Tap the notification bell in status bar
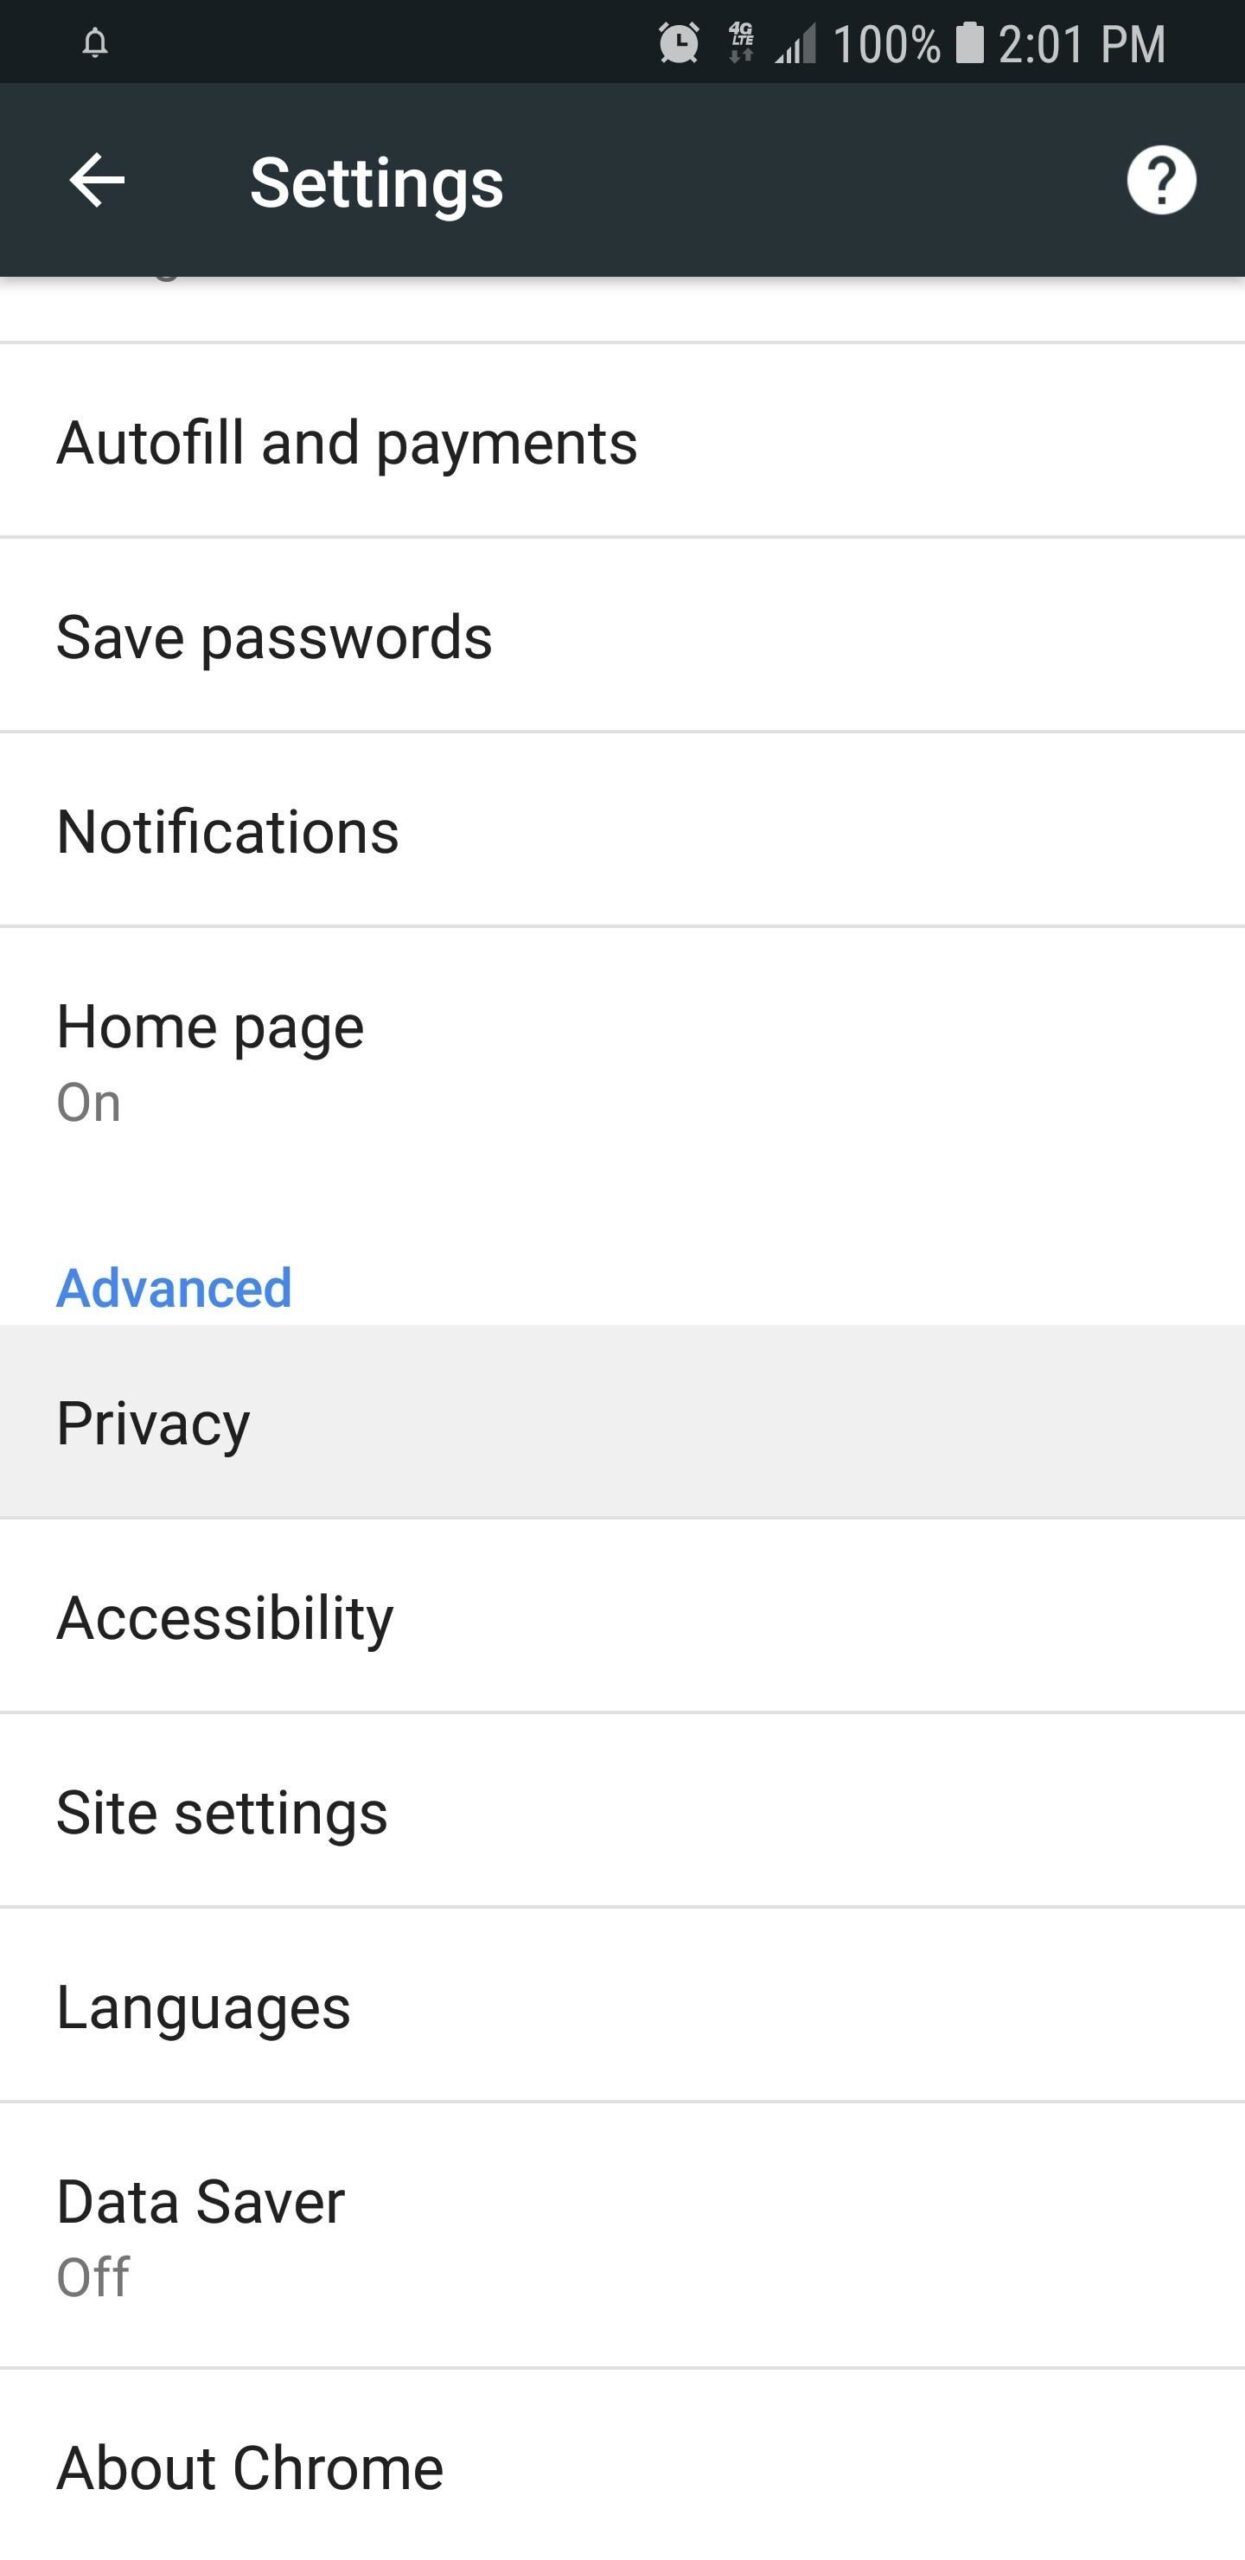 [96, 42]
